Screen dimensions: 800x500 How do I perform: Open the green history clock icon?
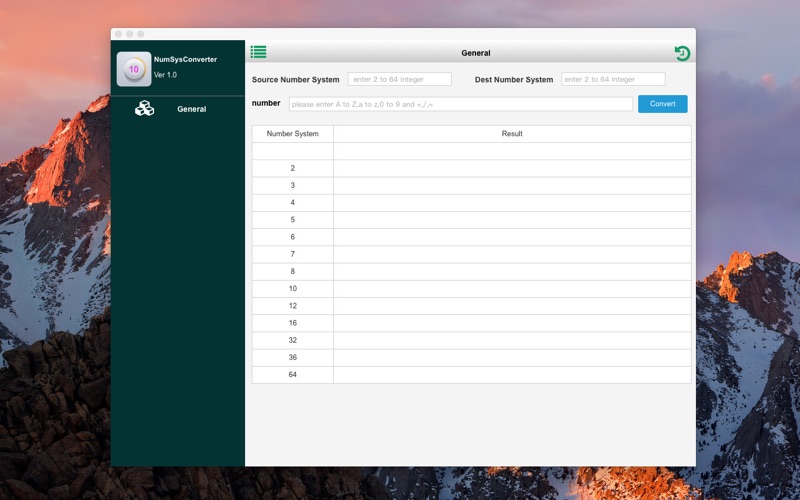[x=682, y=53]
